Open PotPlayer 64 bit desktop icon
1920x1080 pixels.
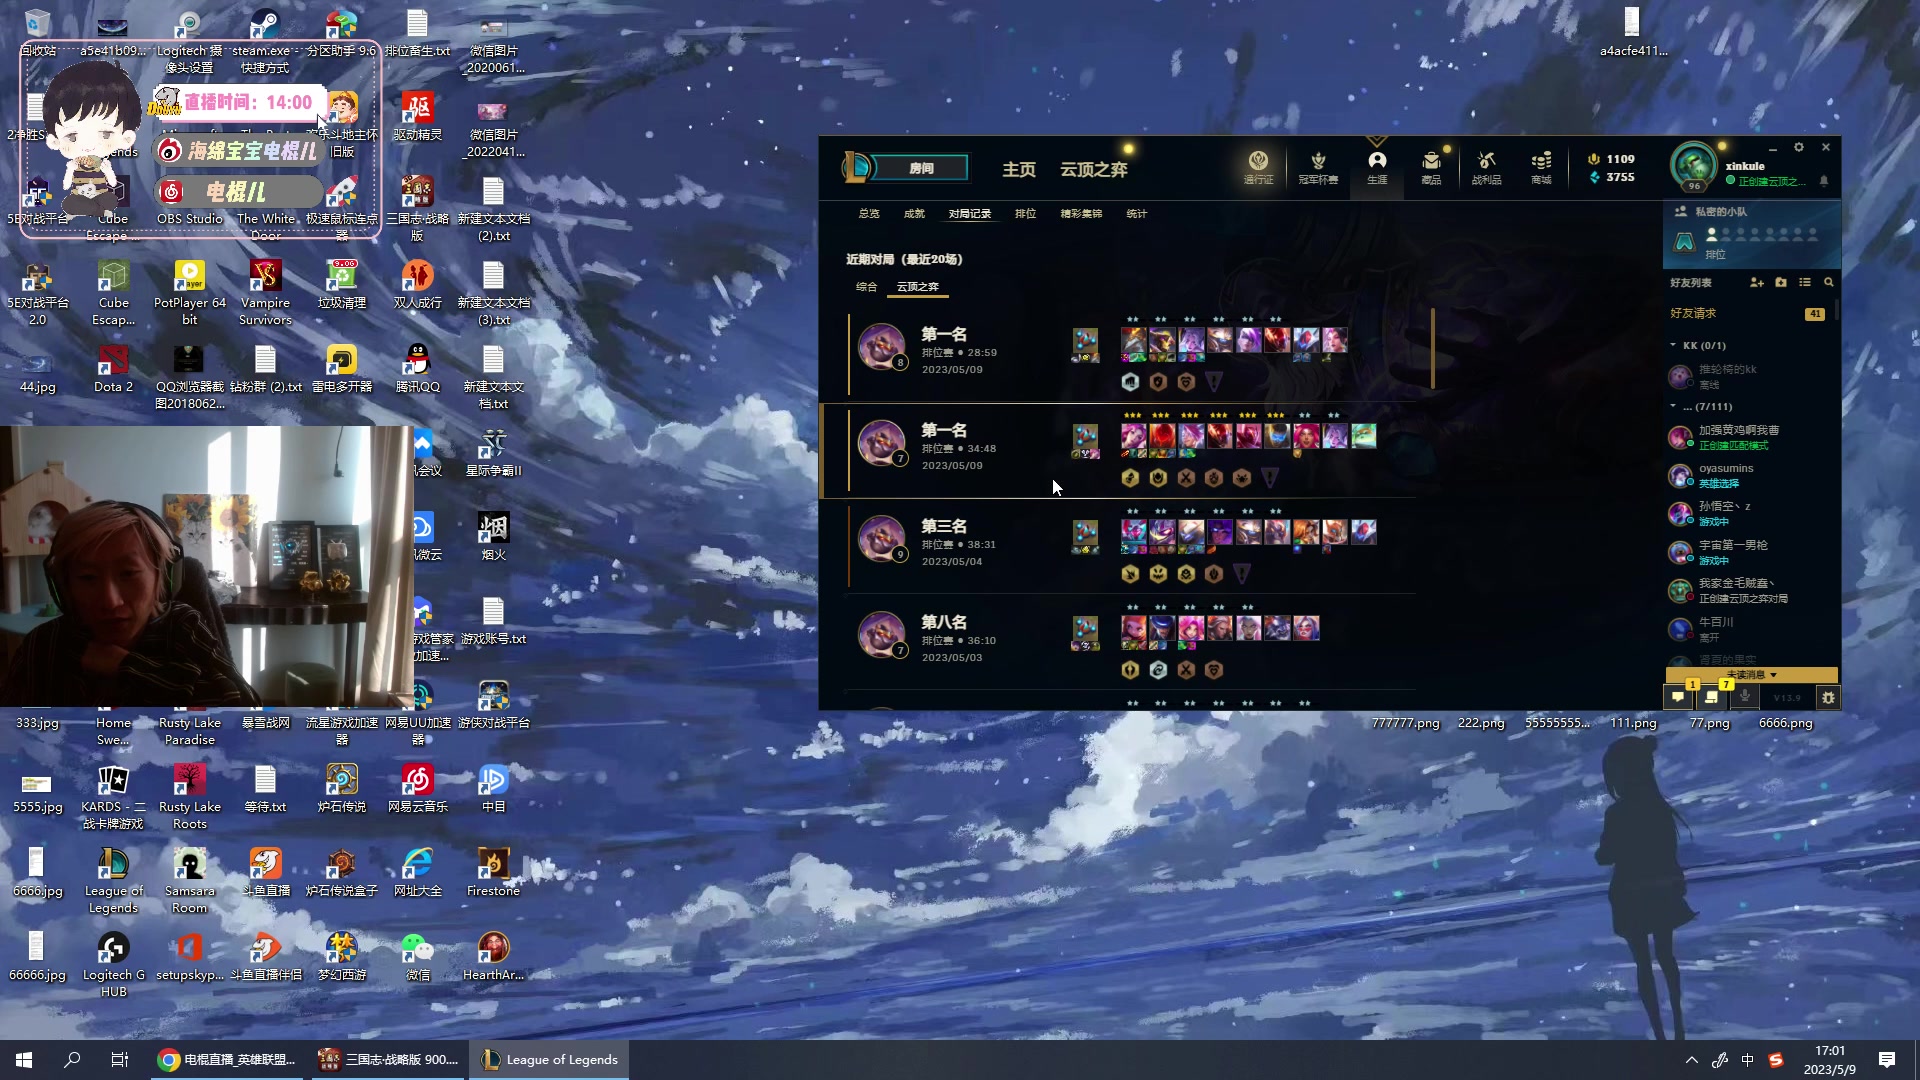click(190, 293)
